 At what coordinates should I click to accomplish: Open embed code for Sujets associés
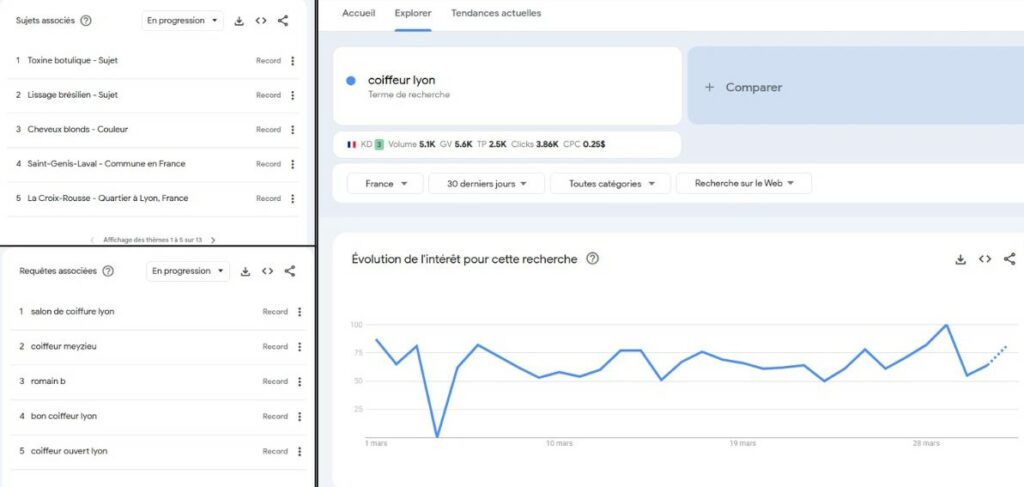(x=261, y=21)
